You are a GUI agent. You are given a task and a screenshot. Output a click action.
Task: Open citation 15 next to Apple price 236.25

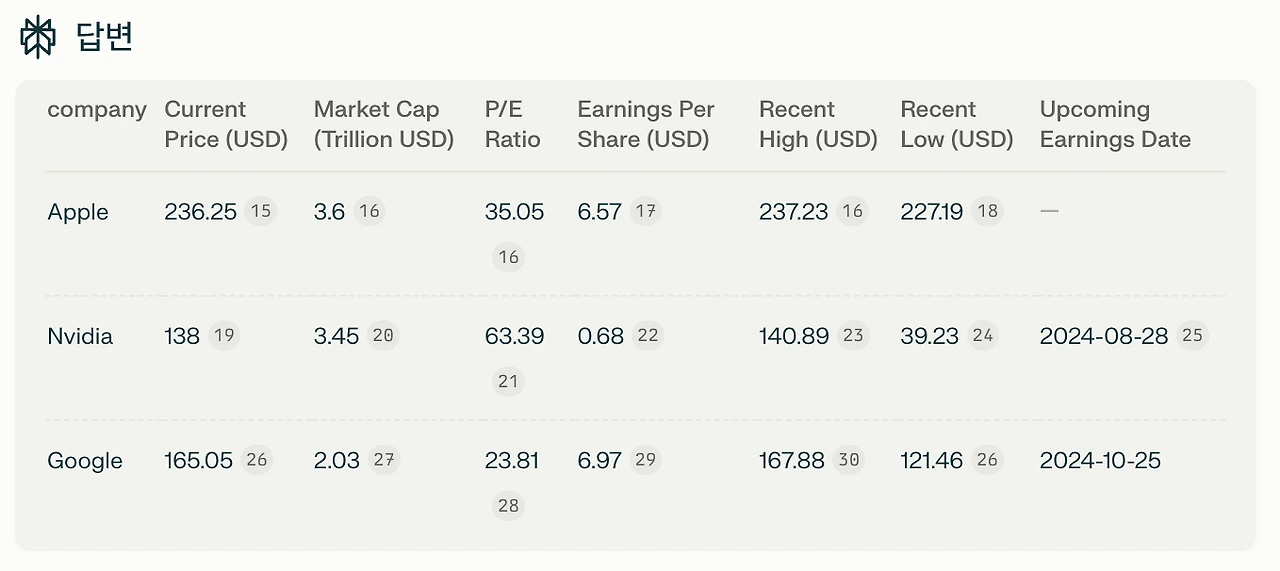pos(260,211)
